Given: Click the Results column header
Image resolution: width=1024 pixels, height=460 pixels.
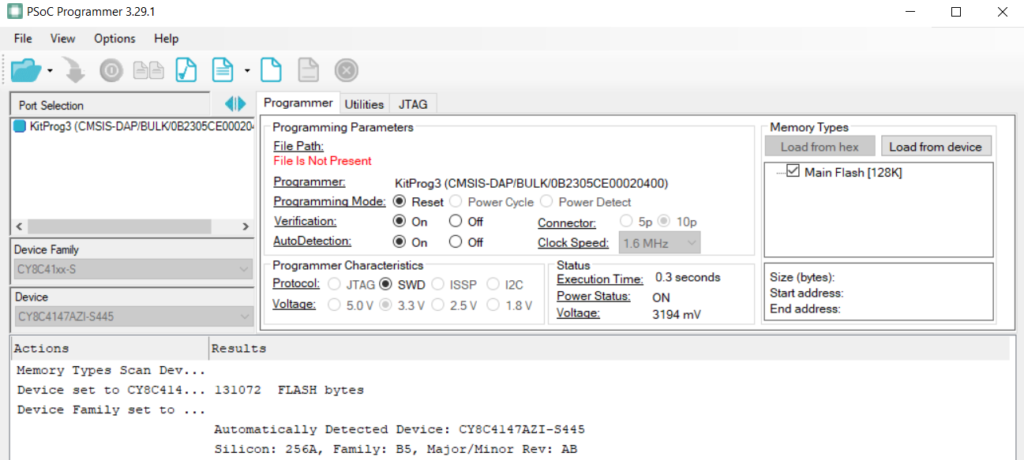Looking at the screenshot, I should click(x=610, y=349).
